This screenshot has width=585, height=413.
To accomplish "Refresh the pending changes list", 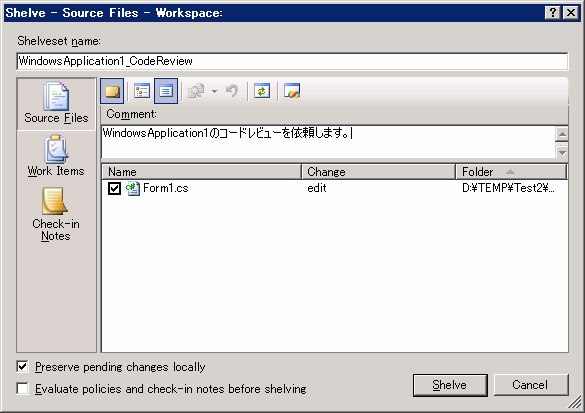I will (262, 91).
